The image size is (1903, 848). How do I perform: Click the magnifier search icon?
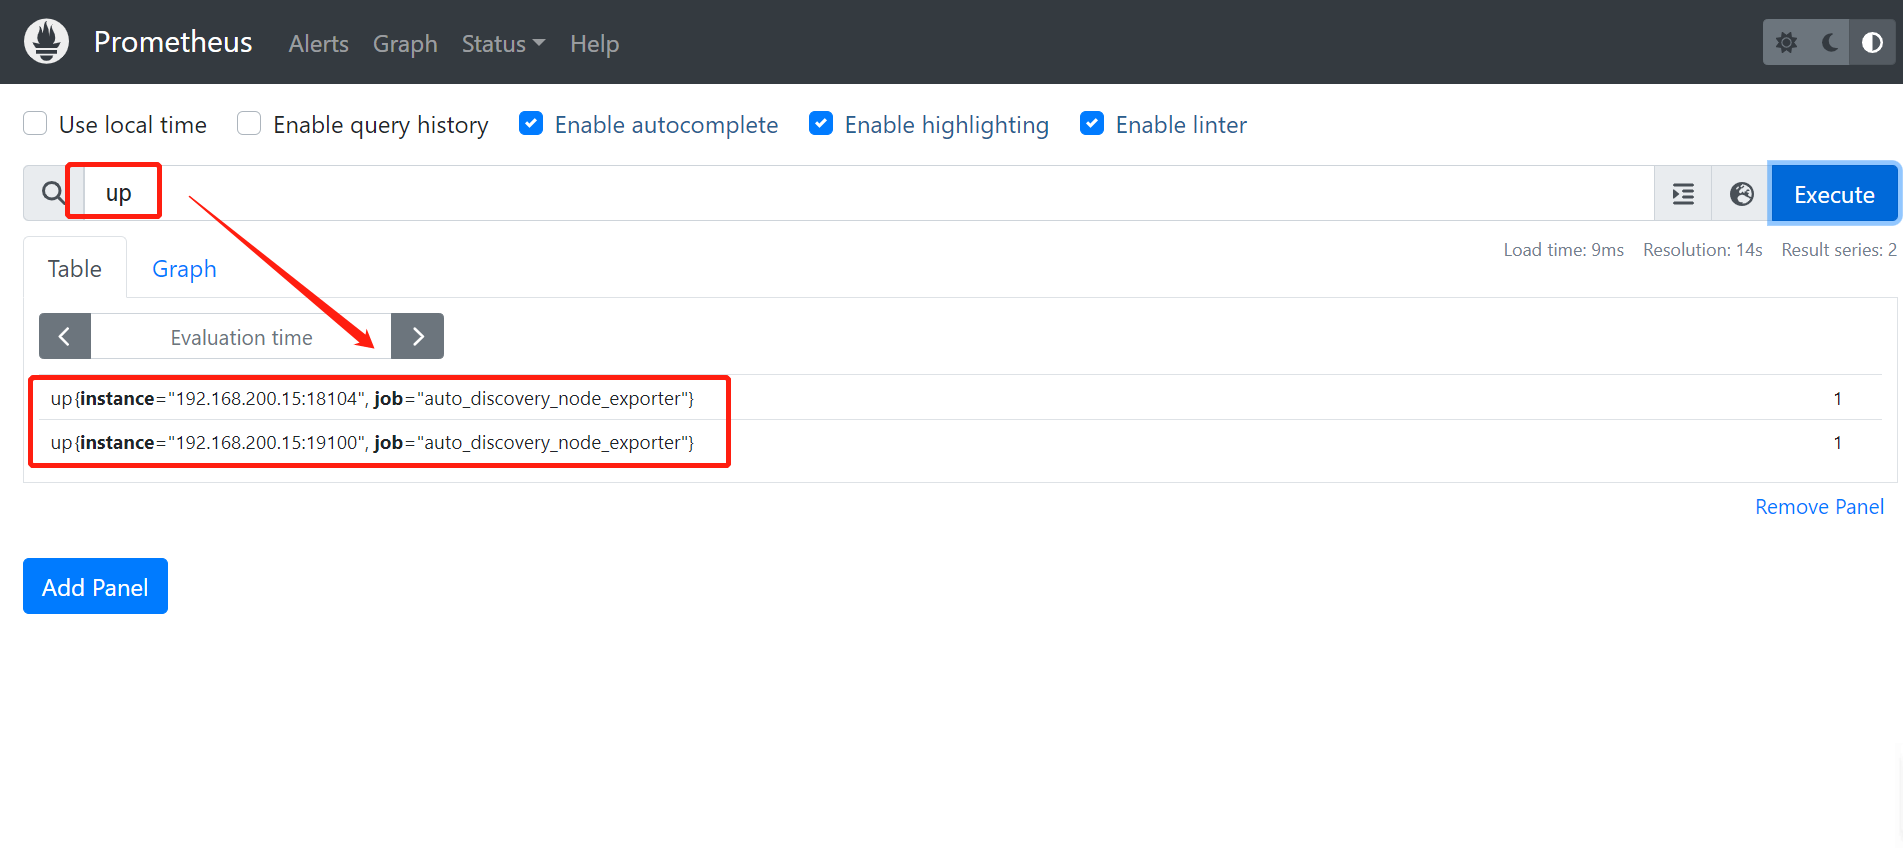[52, 193]
